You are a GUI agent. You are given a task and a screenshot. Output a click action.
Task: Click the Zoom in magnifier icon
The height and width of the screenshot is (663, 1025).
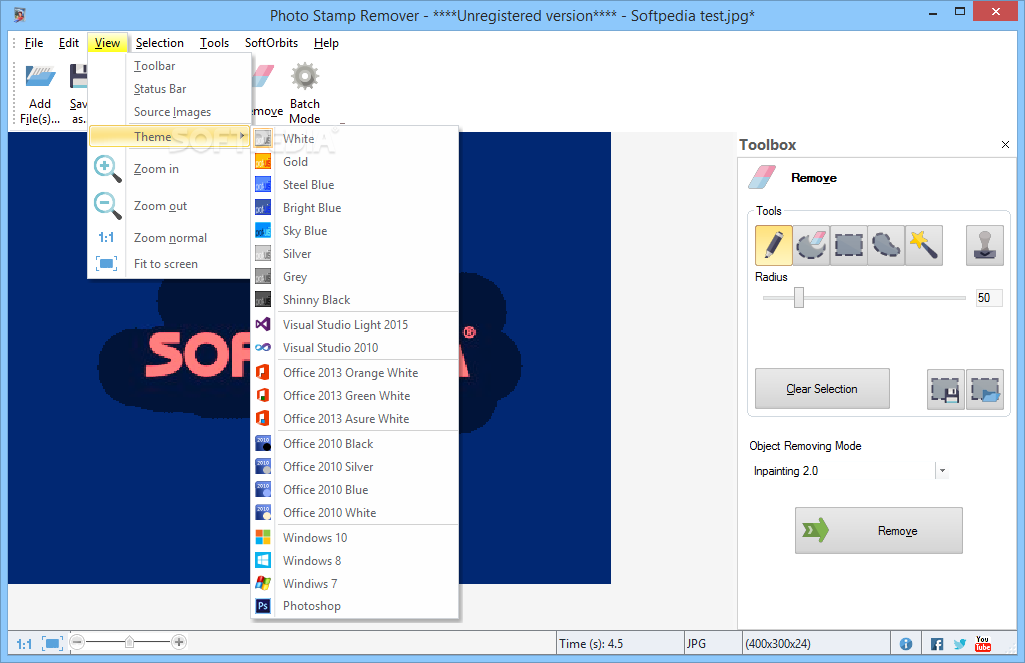pyautogui.click(x=107, y=169)
